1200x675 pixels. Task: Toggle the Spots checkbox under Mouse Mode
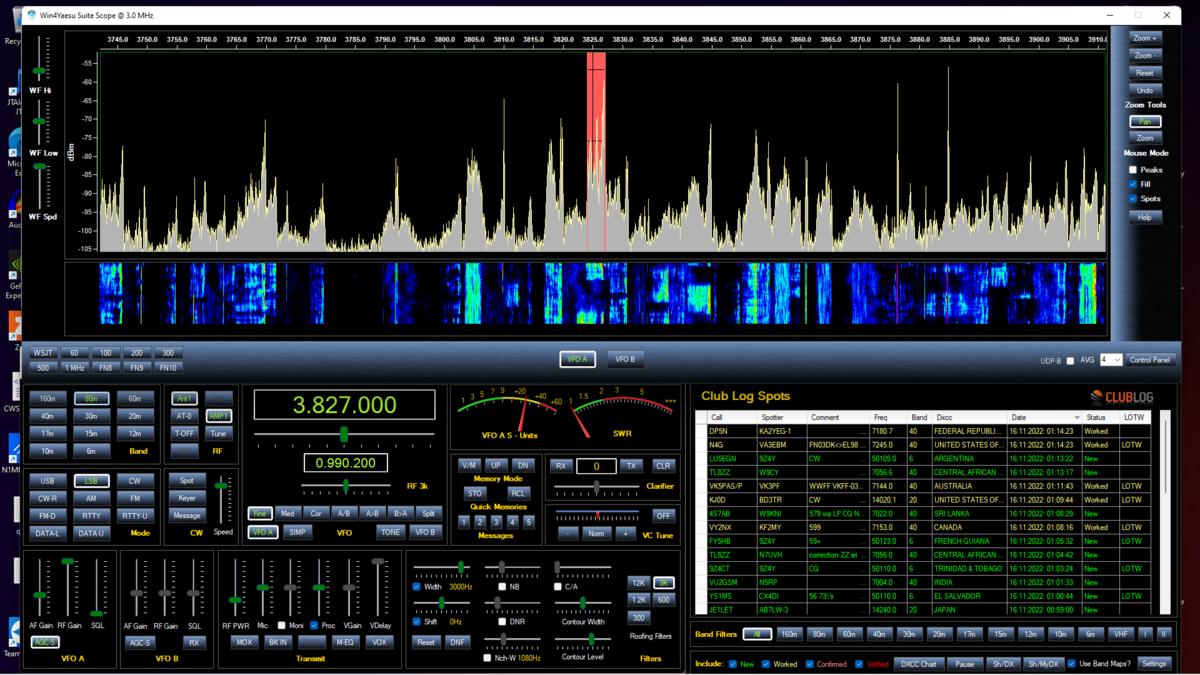coord(1133,198)
